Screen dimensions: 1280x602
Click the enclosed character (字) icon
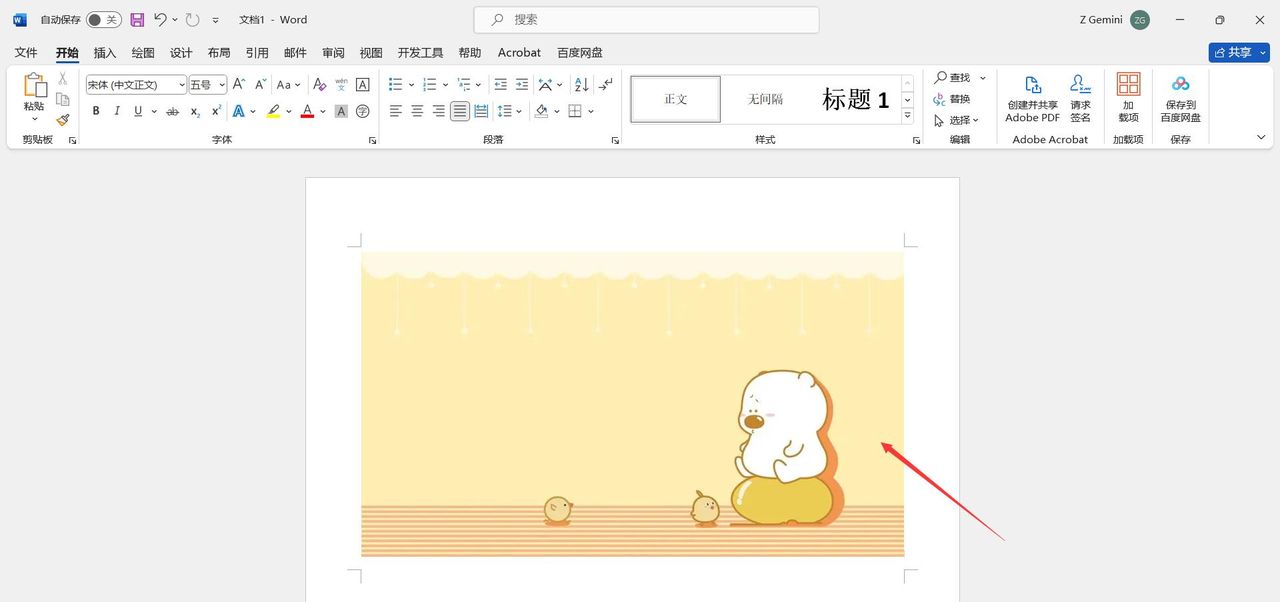(x=363, y=111)
